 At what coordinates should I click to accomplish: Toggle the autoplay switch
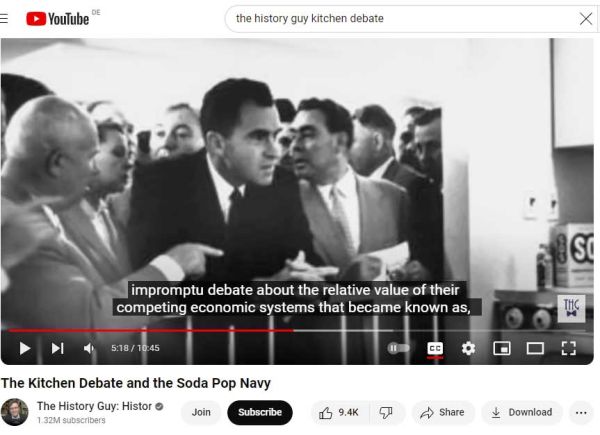point(398,348)
